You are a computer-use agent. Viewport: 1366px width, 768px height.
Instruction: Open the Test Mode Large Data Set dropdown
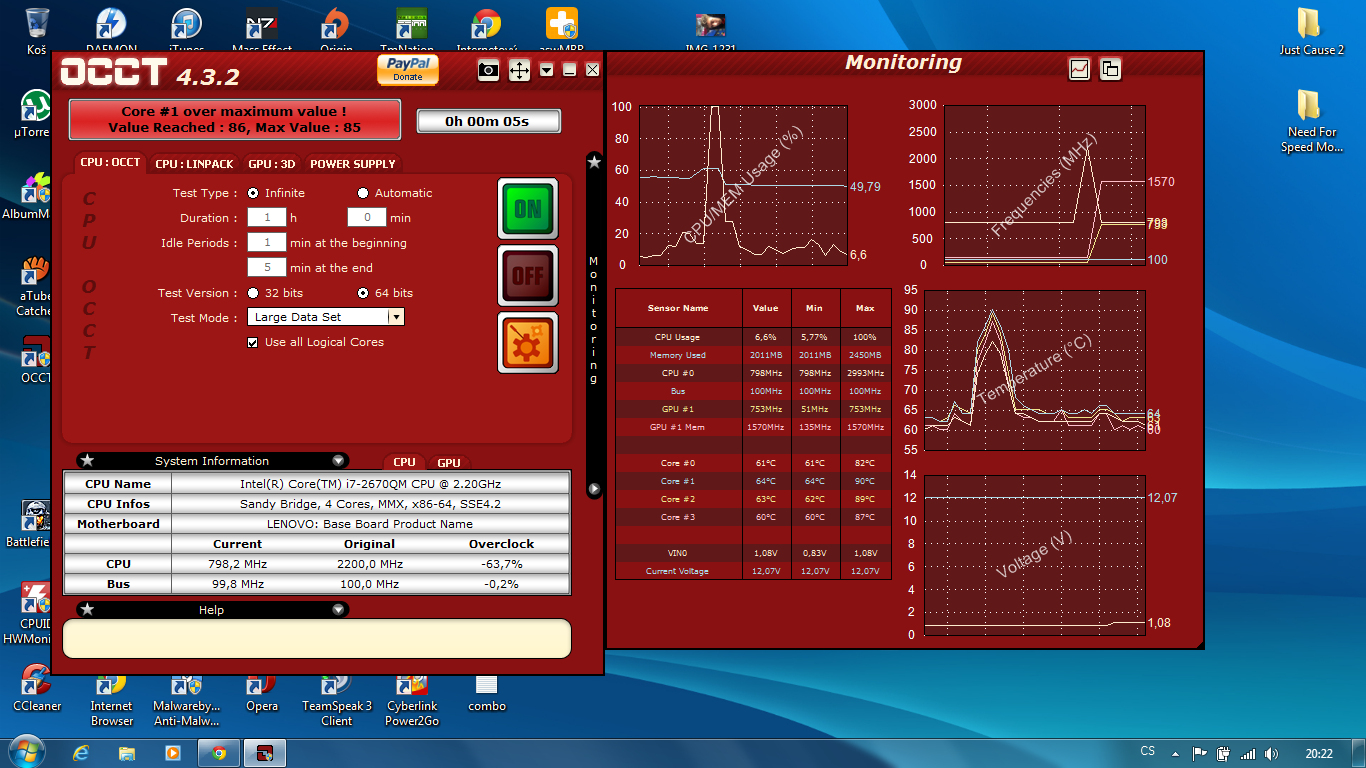tap(325, 317)
